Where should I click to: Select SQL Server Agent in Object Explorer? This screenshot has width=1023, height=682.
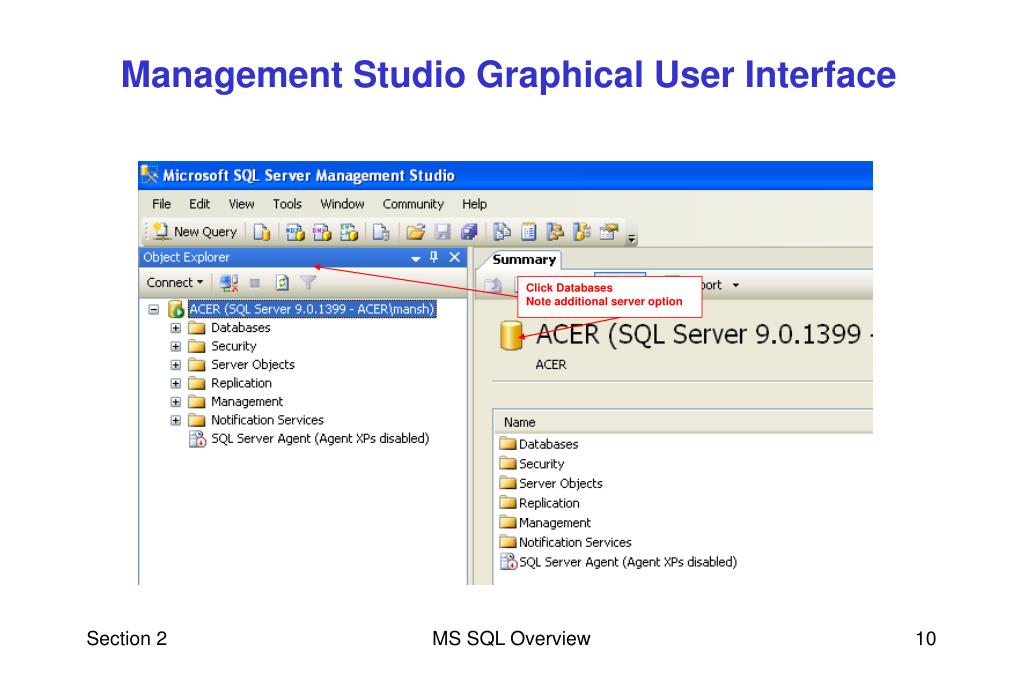pyautogui.click(x=320, y=439)
